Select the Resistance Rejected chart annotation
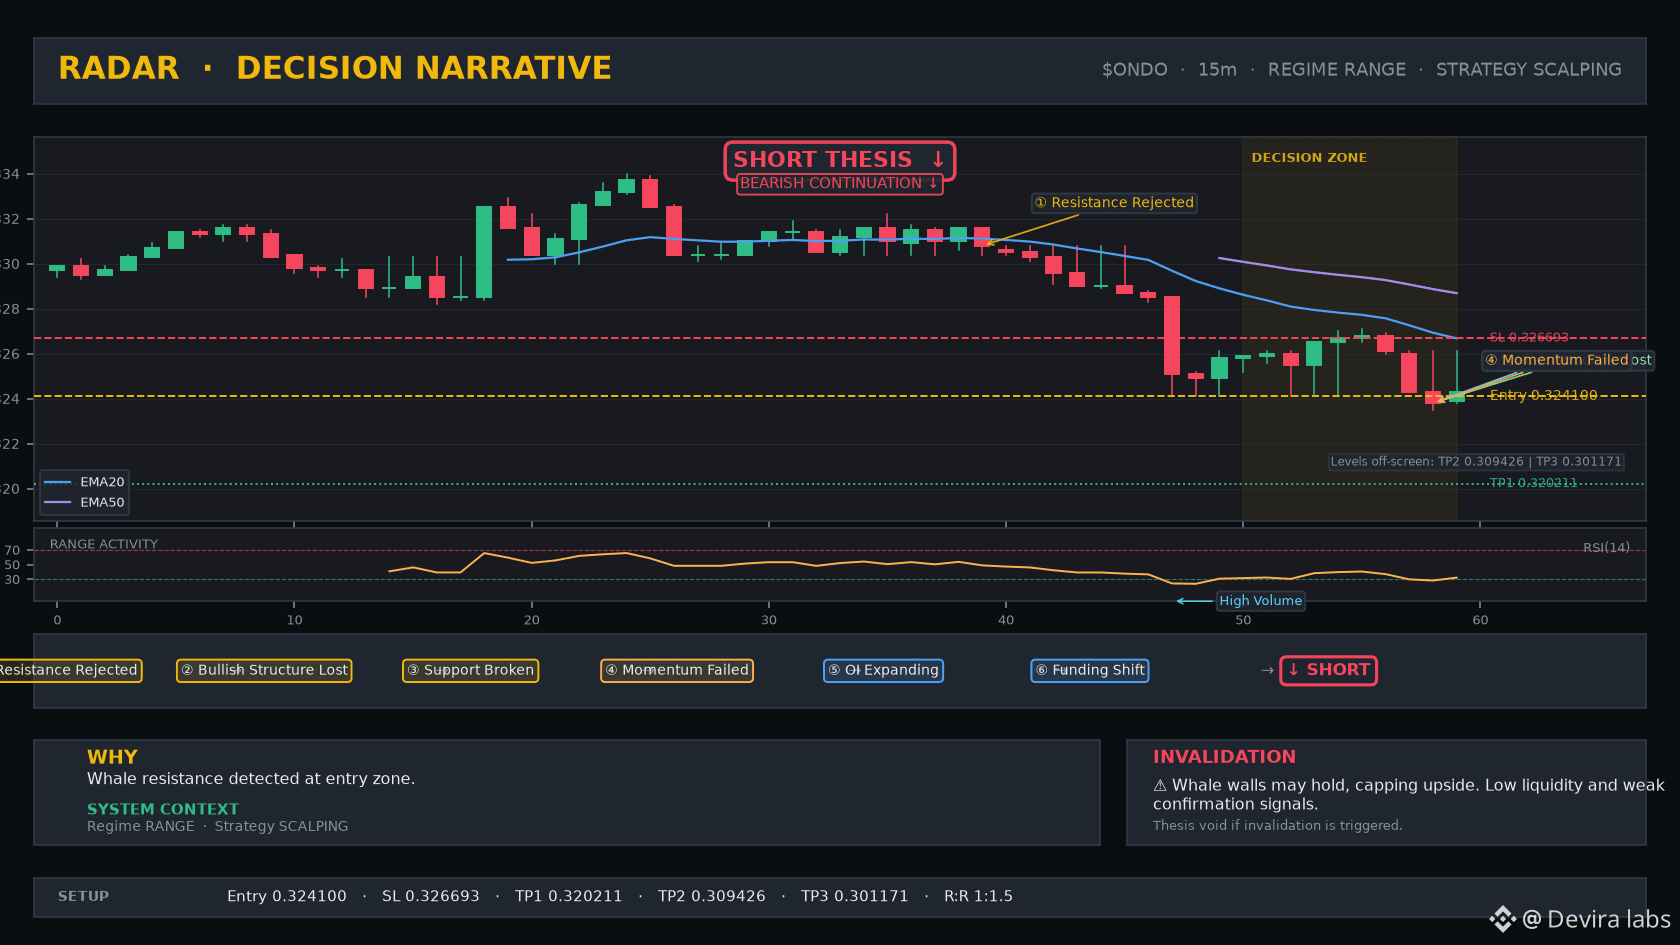1680x945 pixels. point(1114,203)
